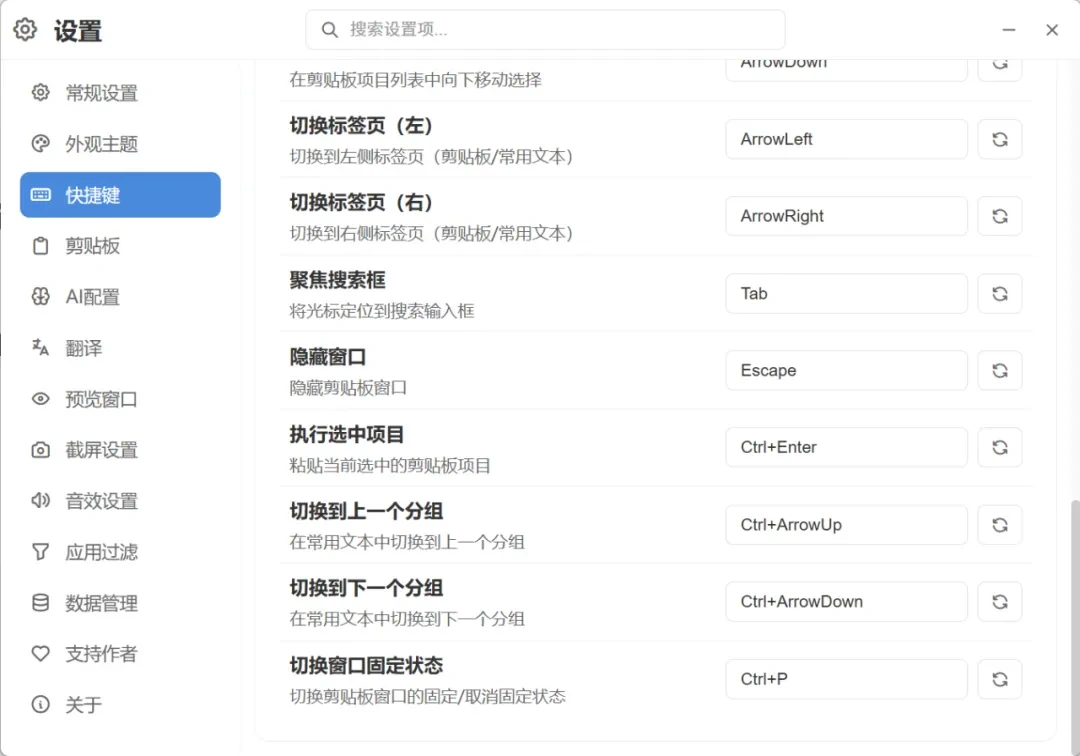
Task: Reset the 切换标签页（左） shortcut
Action: tap(999, 139)
